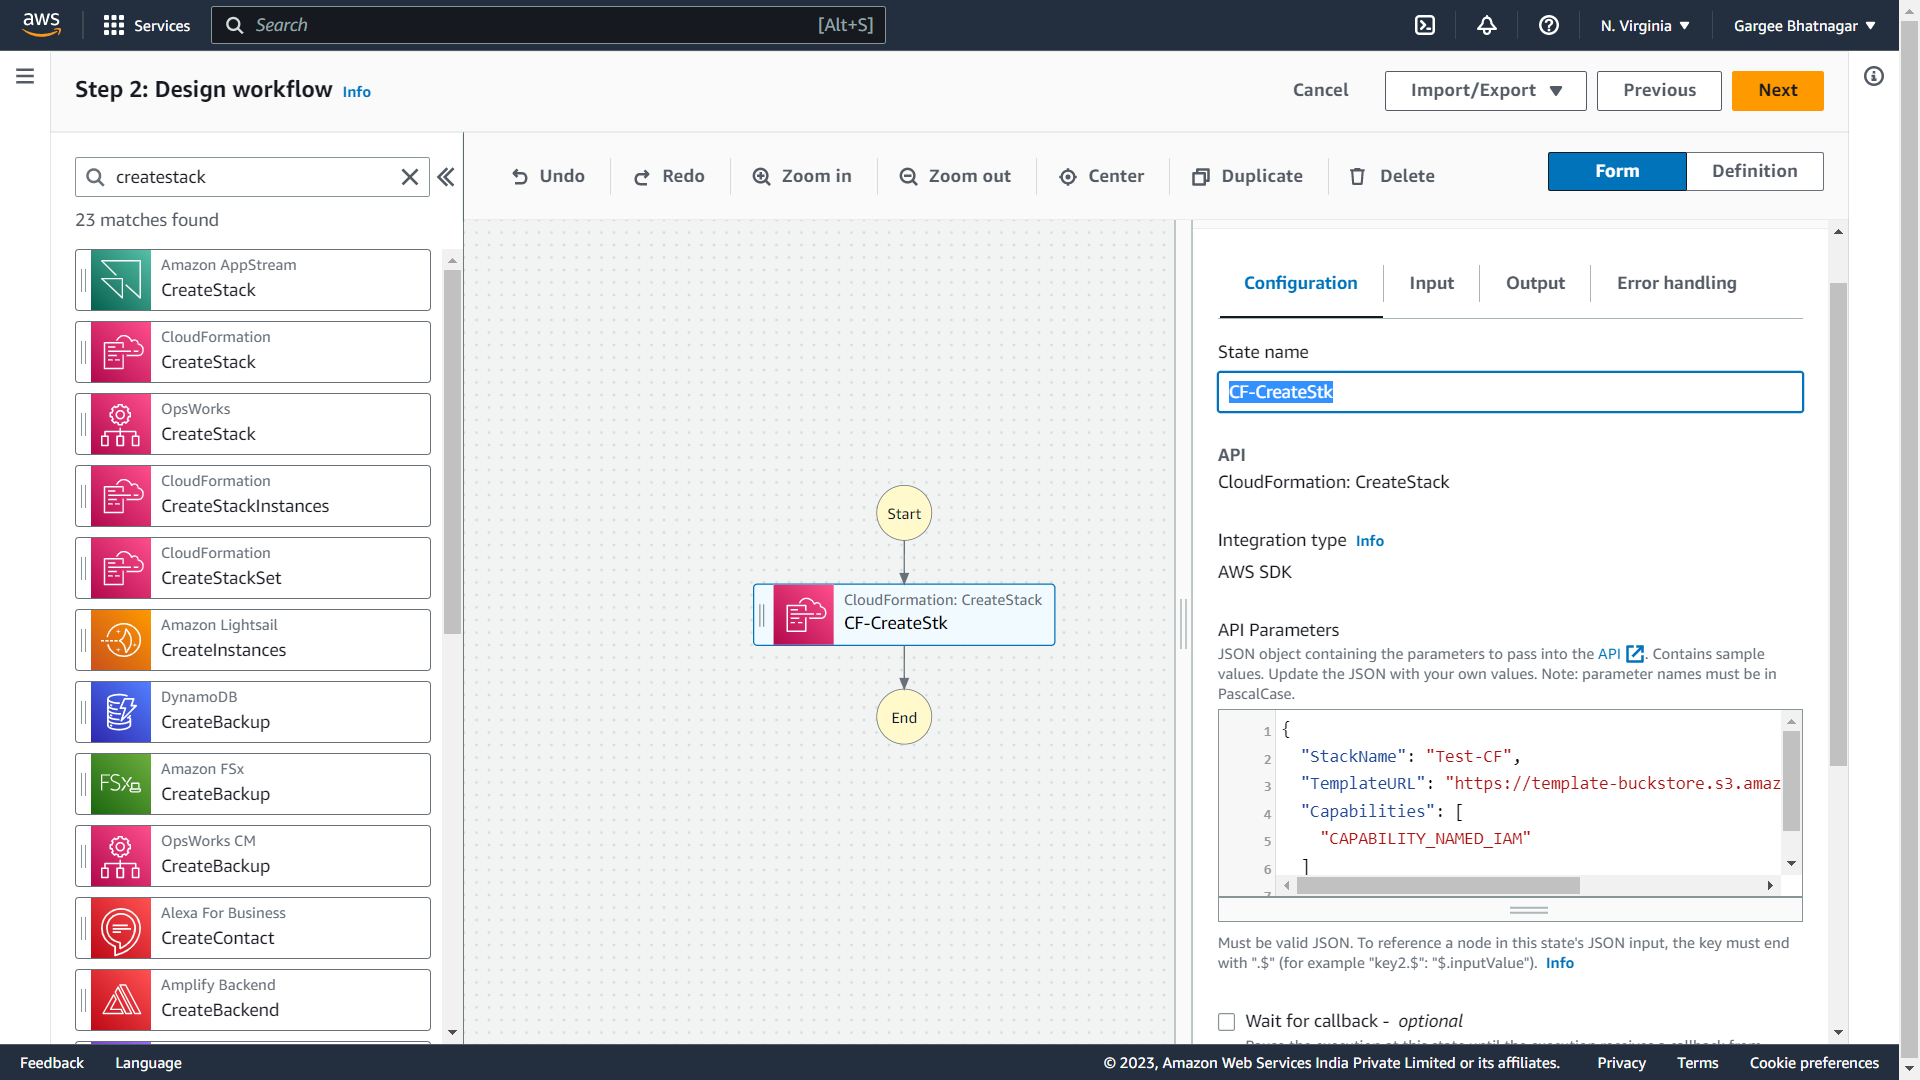Click Info link beside Integration type
Screen dimensions: 1920x1080
[x=1369, y=541]
